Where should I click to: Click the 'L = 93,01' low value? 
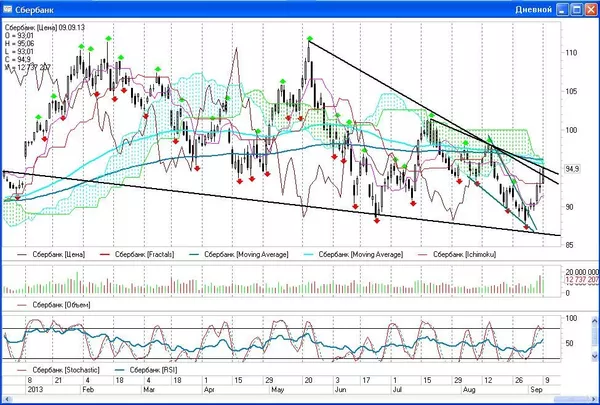pyautogui.click(x=19, y=52)
